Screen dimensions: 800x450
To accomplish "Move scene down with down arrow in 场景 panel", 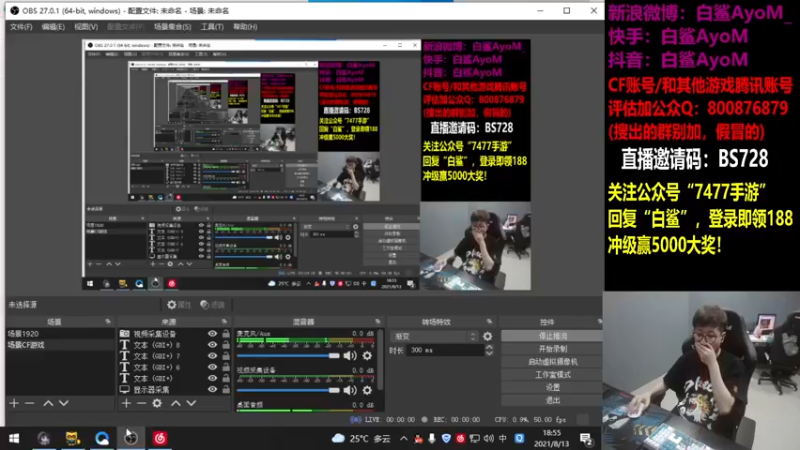I will tap(64, 403).
